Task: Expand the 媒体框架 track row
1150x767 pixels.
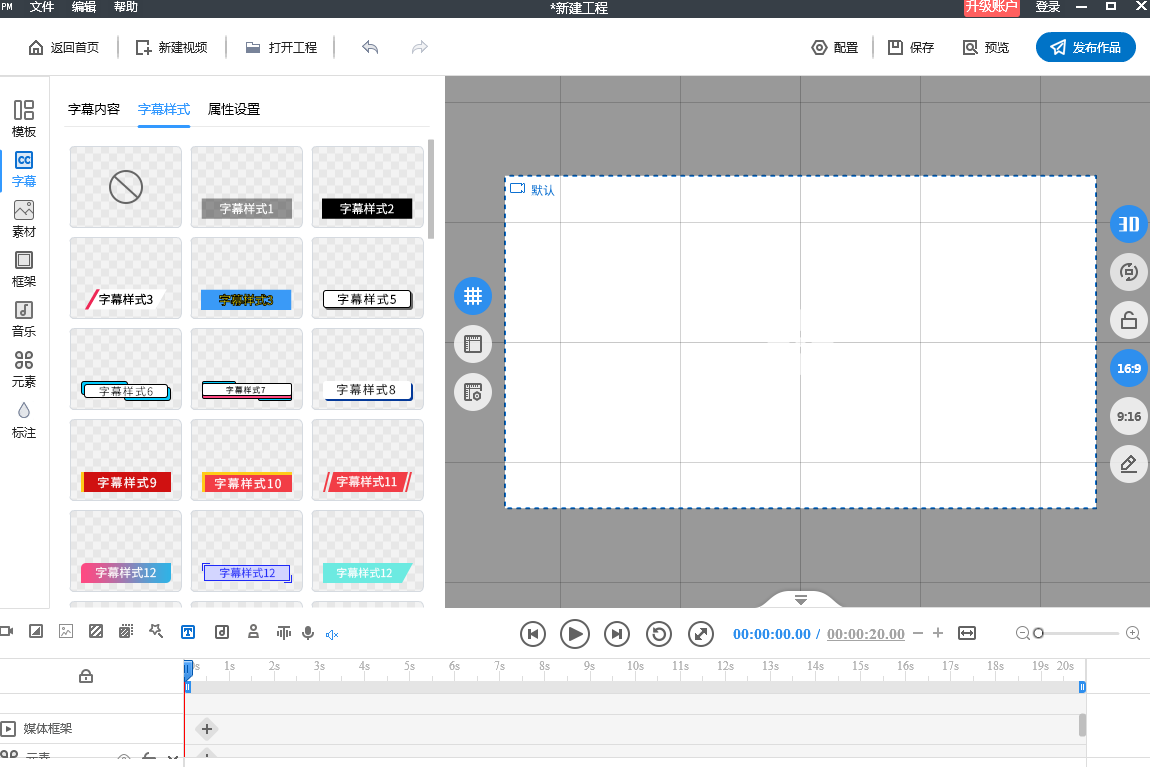Action: coord(8,729)
